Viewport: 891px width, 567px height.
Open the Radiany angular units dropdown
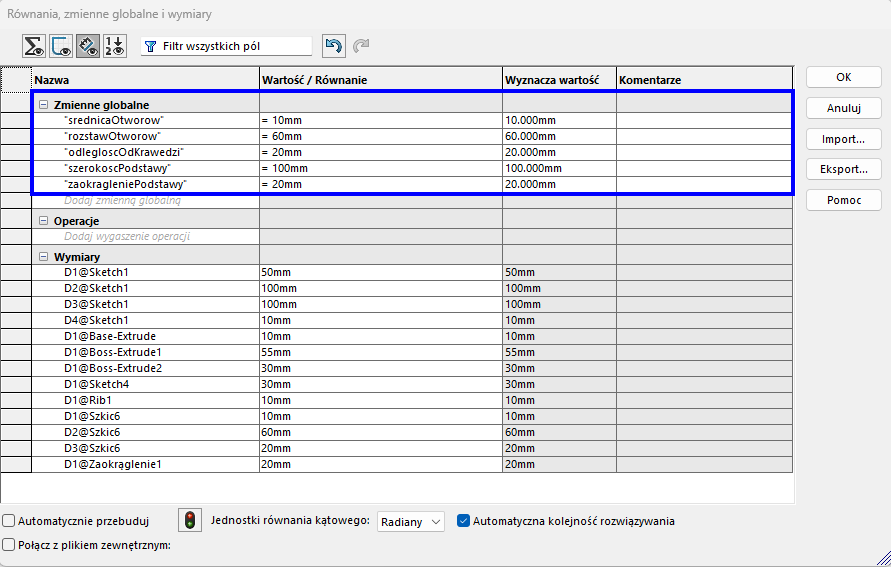(411, 521)
